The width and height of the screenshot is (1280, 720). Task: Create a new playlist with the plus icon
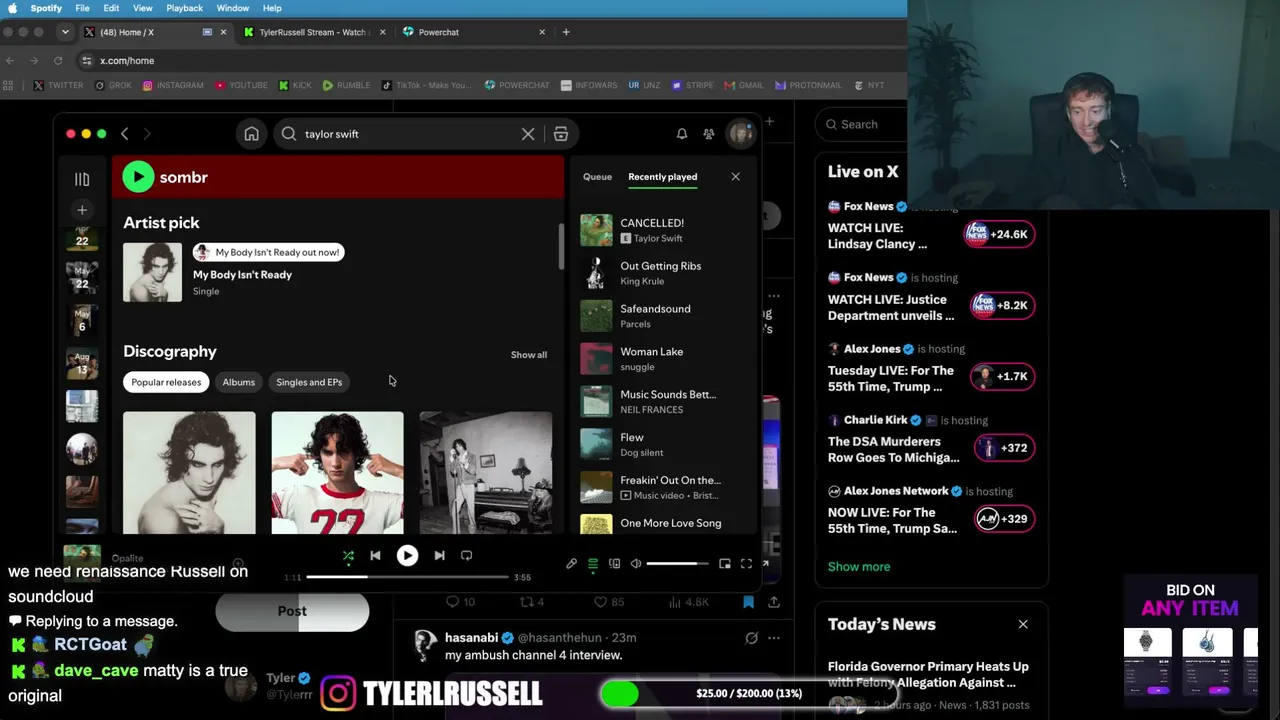(82, 210)
